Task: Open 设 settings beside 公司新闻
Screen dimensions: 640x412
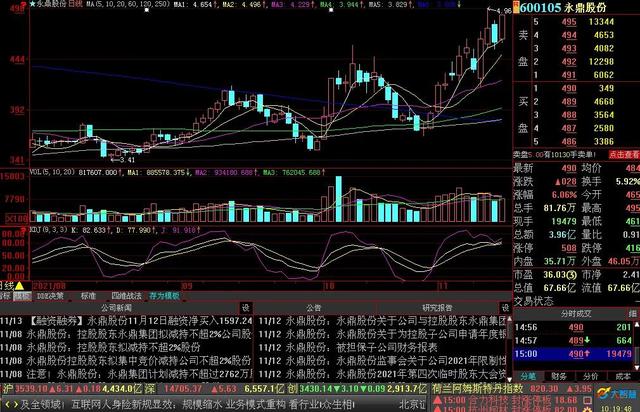Action: [x=246, y=307]
